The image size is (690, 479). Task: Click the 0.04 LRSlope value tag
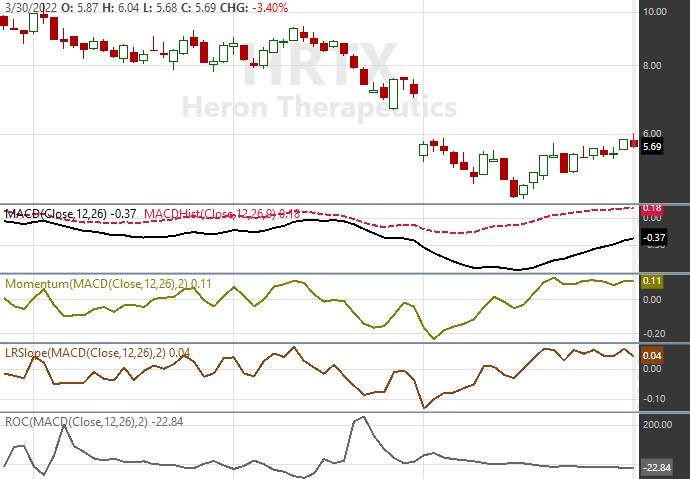point(652,355)
